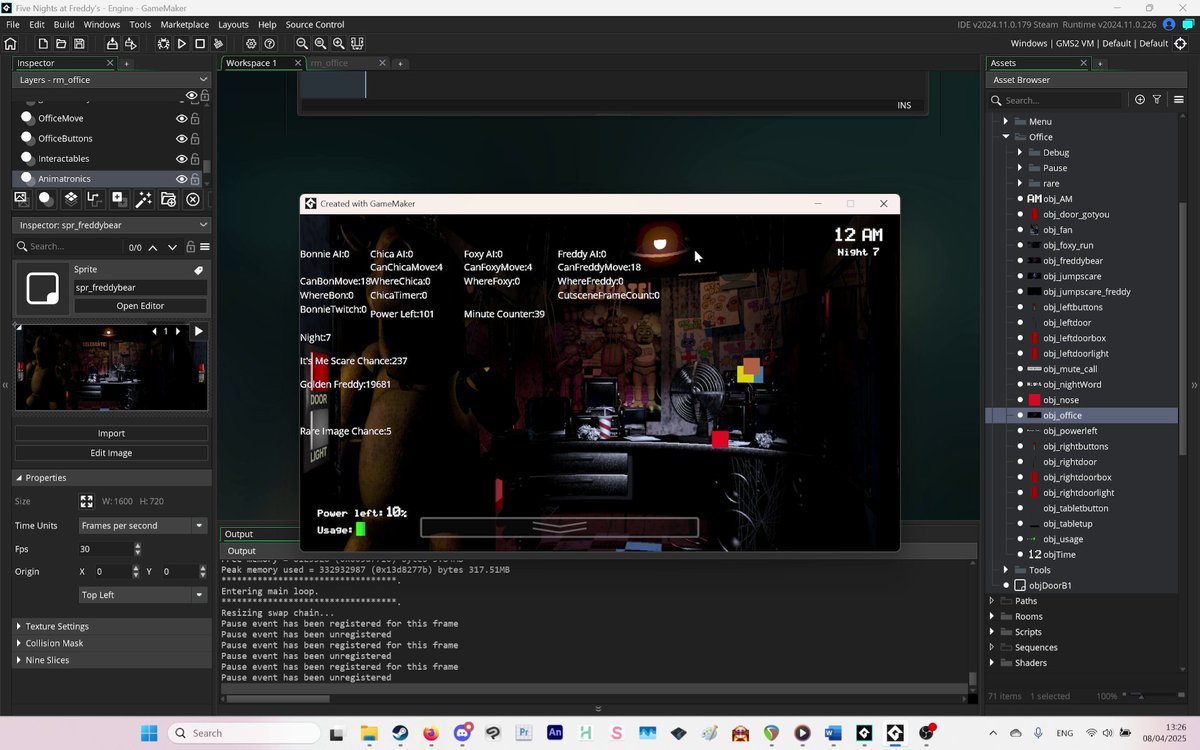Toggle docks visibility icon in toolbar
The height and width of the screenshot is (750, 1200).
click(357, 44)
